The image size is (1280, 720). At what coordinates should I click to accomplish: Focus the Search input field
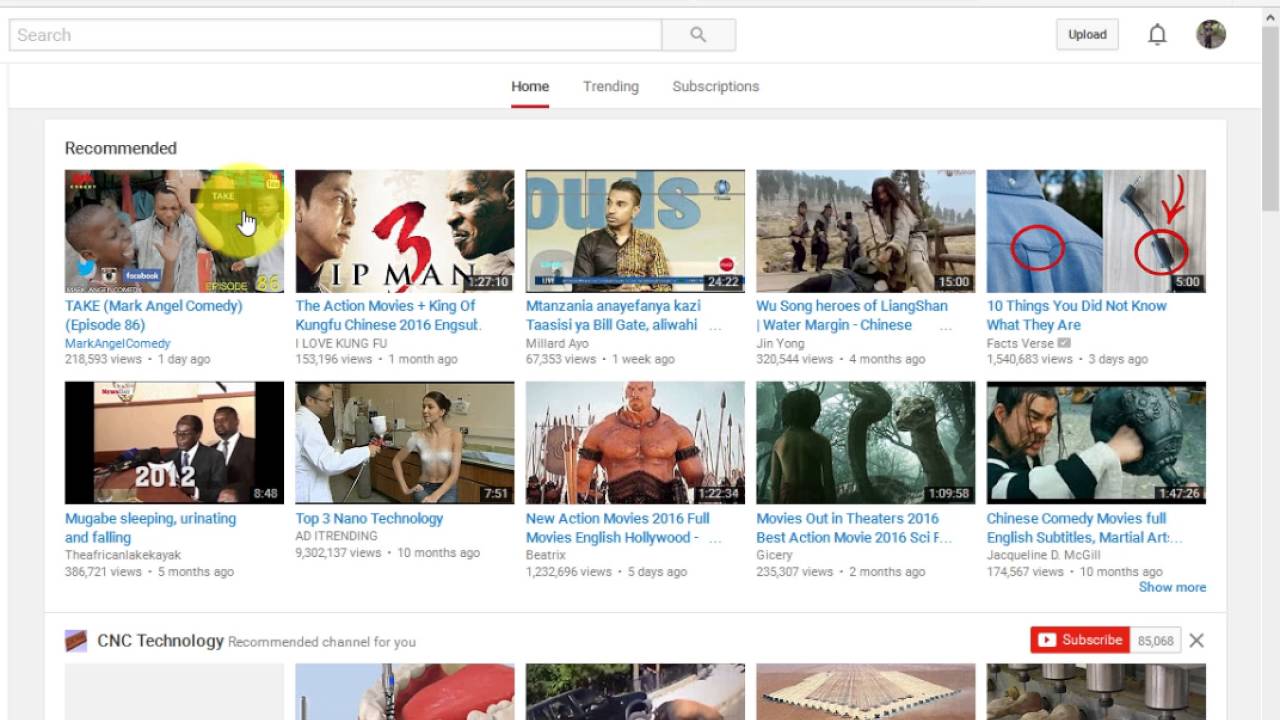(x=336, y=35)
